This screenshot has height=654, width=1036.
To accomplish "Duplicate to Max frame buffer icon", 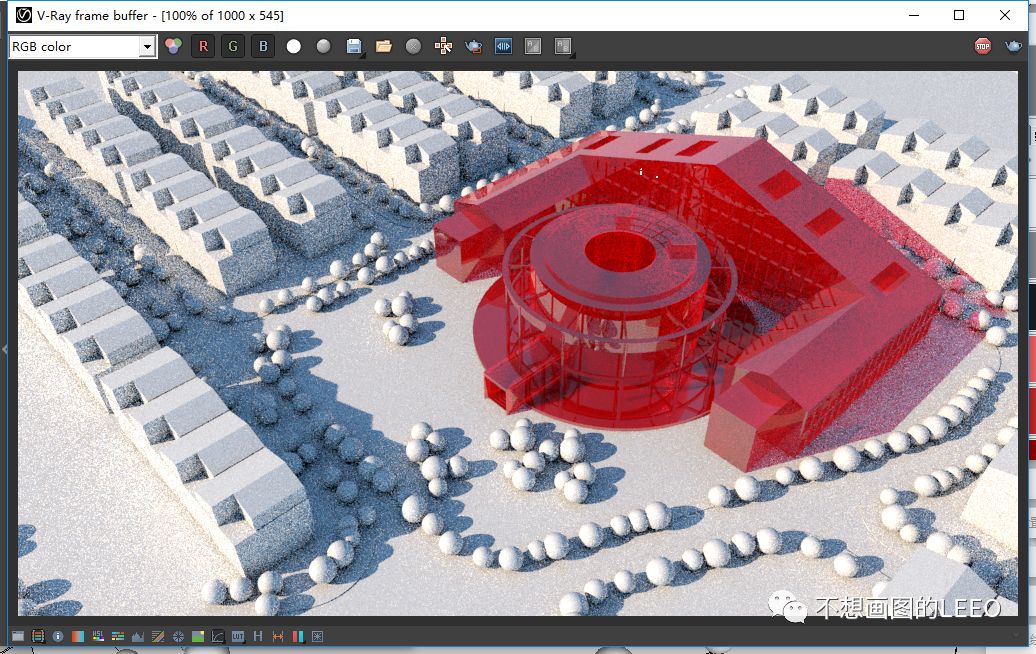I will pos(443,46).
